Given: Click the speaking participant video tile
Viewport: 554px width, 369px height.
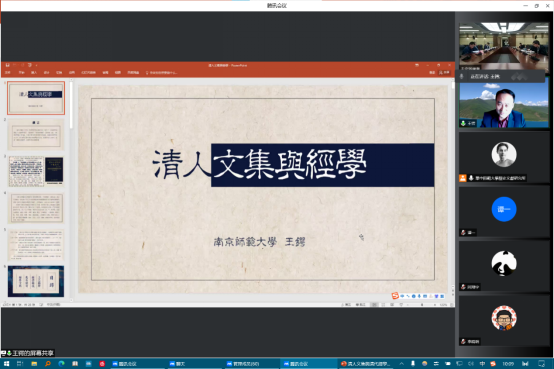Looking at the screenshot, I should [503, 104].
